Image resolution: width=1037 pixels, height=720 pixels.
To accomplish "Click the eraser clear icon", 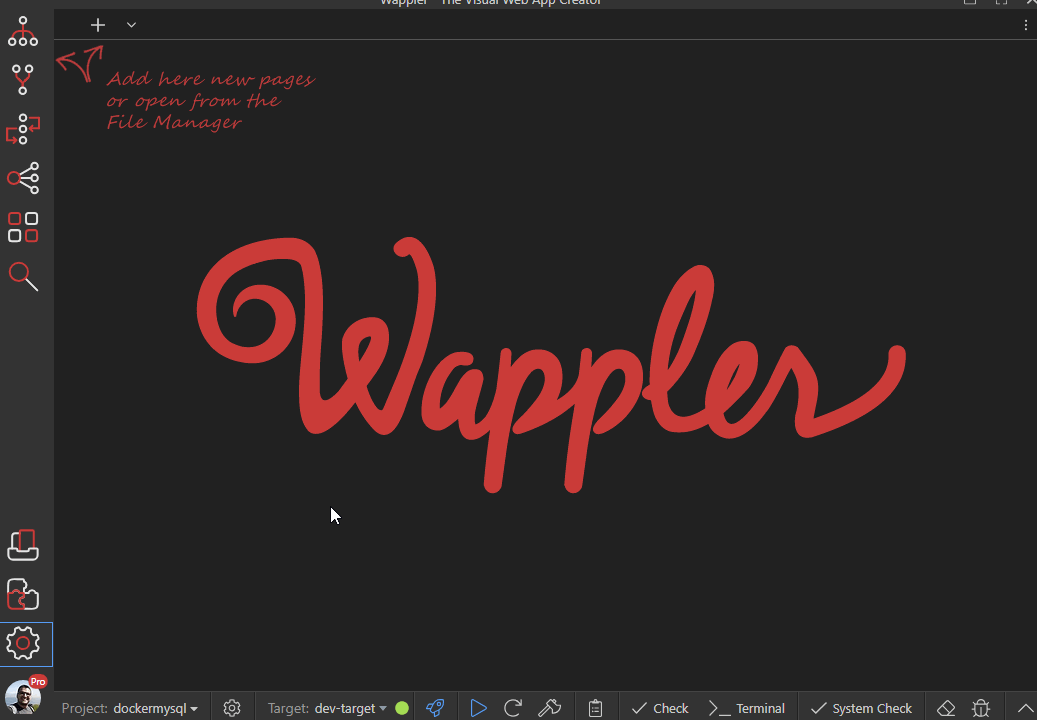I will tap(946, 708).
